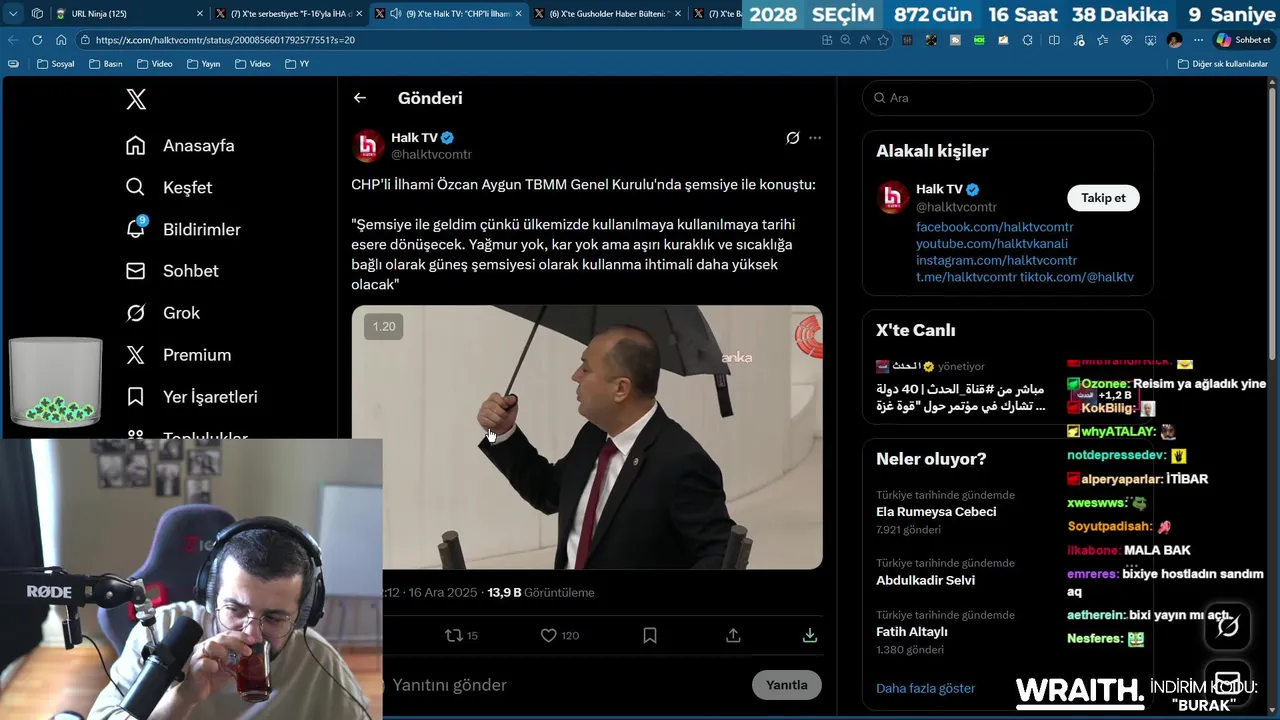This screenshot has width=1280, height=720.
Task: Open Bildirimler notifications
Action: (183, 230)
